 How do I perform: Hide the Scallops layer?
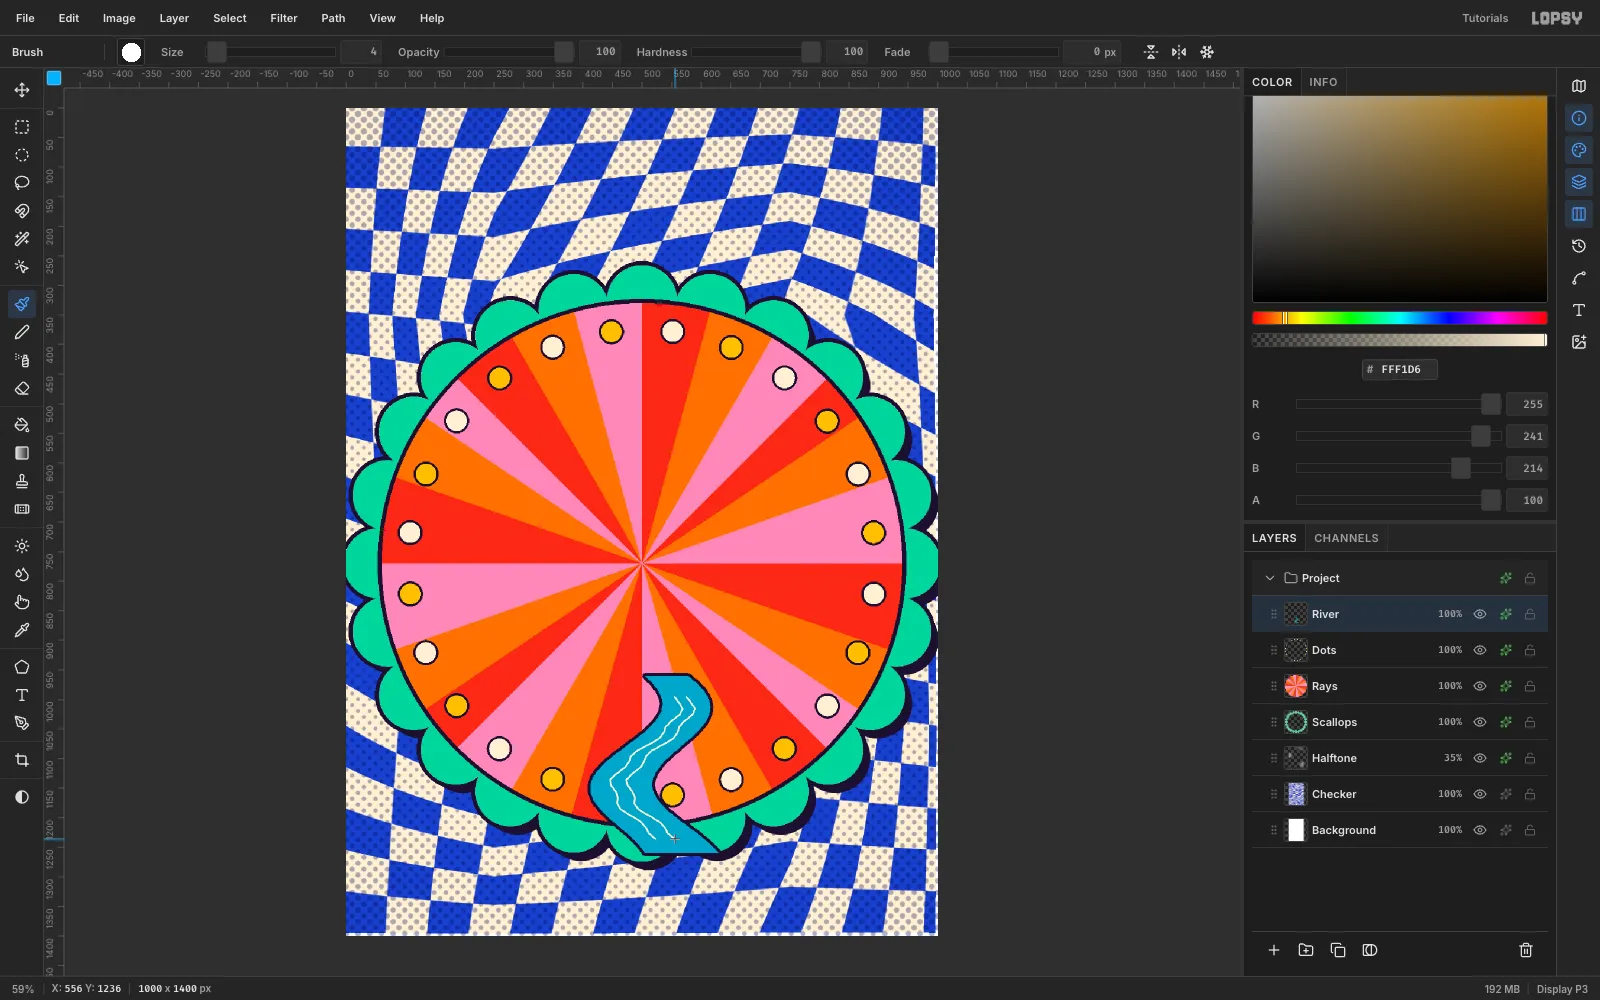(x=1480, y=722)
